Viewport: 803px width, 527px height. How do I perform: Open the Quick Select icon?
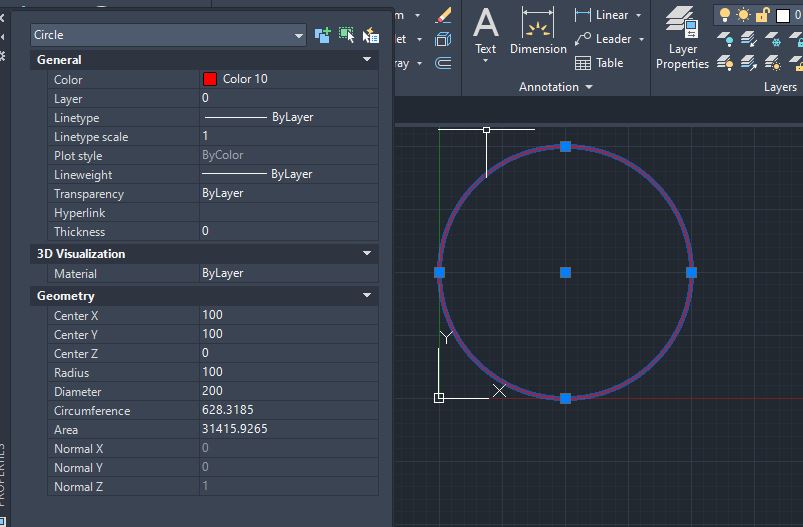(370, 35)
